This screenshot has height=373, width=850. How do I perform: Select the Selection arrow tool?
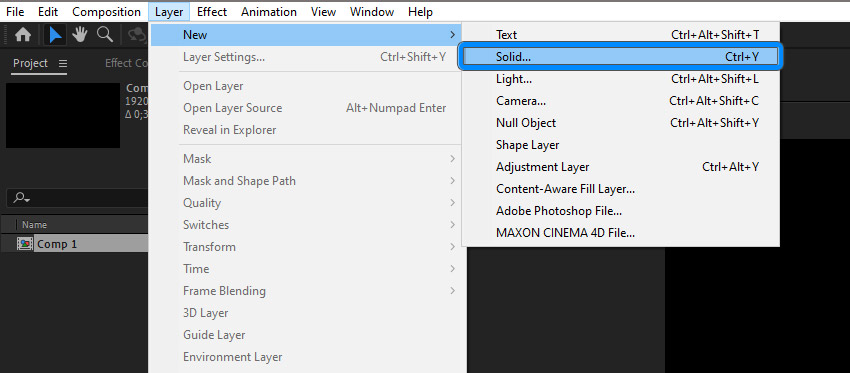point(55,35)
